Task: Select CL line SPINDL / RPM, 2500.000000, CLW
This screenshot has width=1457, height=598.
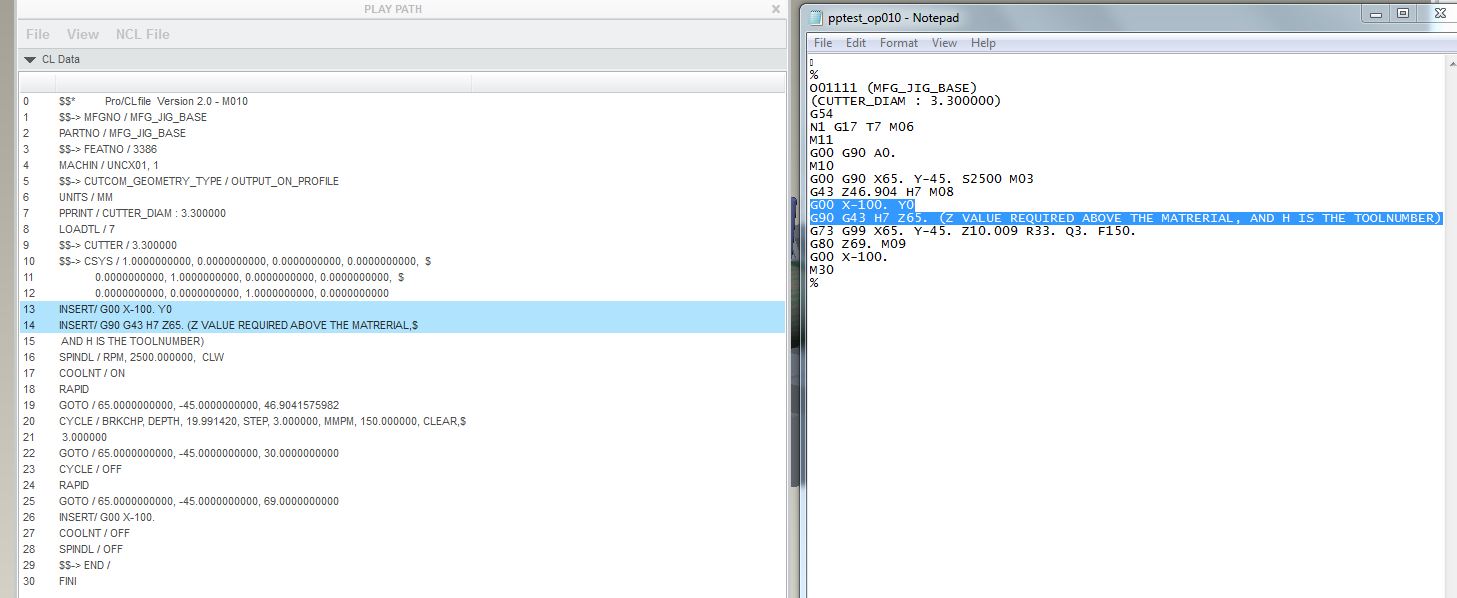Action: [x=402, y=357]
